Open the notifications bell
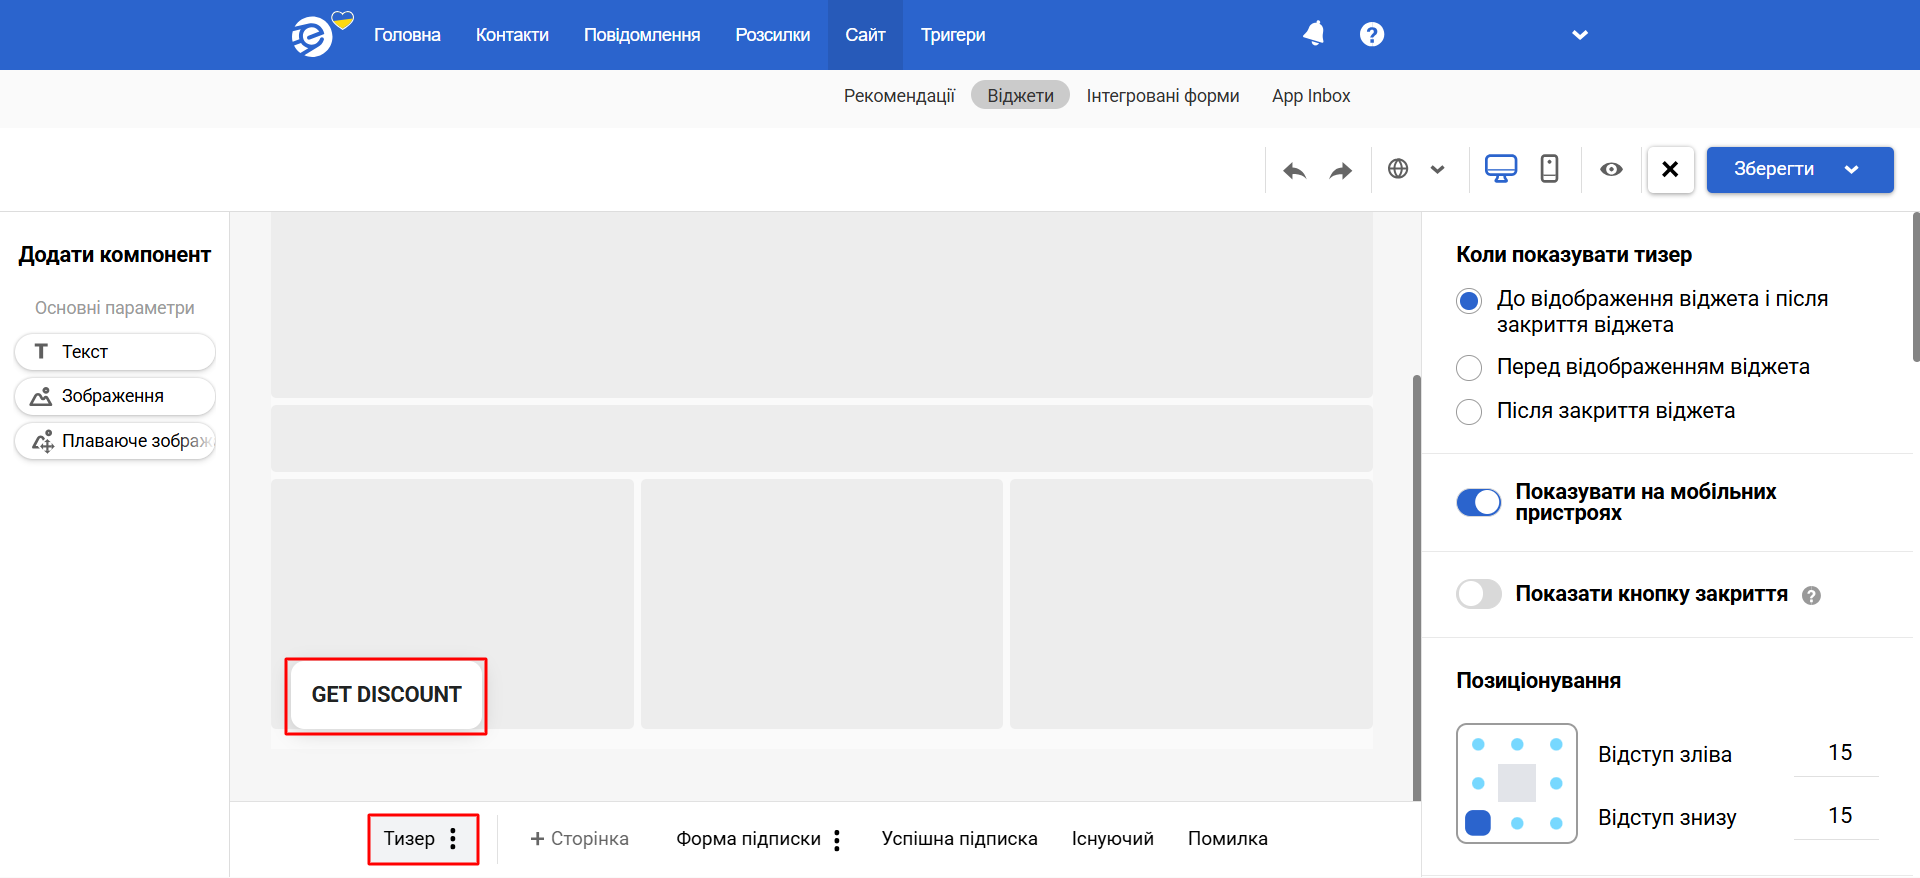Viewport: 1920px width, 878px height. (1314, 34)
